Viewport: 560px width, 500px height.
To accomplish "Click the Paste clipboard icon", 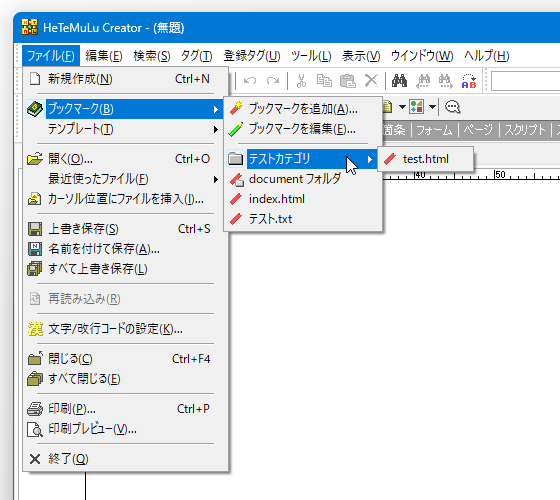I will 348,81.
